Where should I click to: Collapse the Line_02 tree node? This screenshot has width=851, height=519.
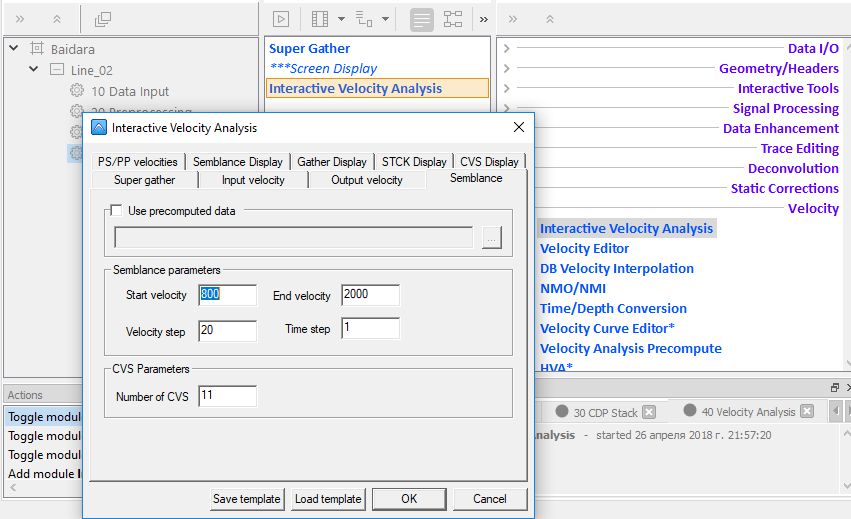tap(34, 69)
